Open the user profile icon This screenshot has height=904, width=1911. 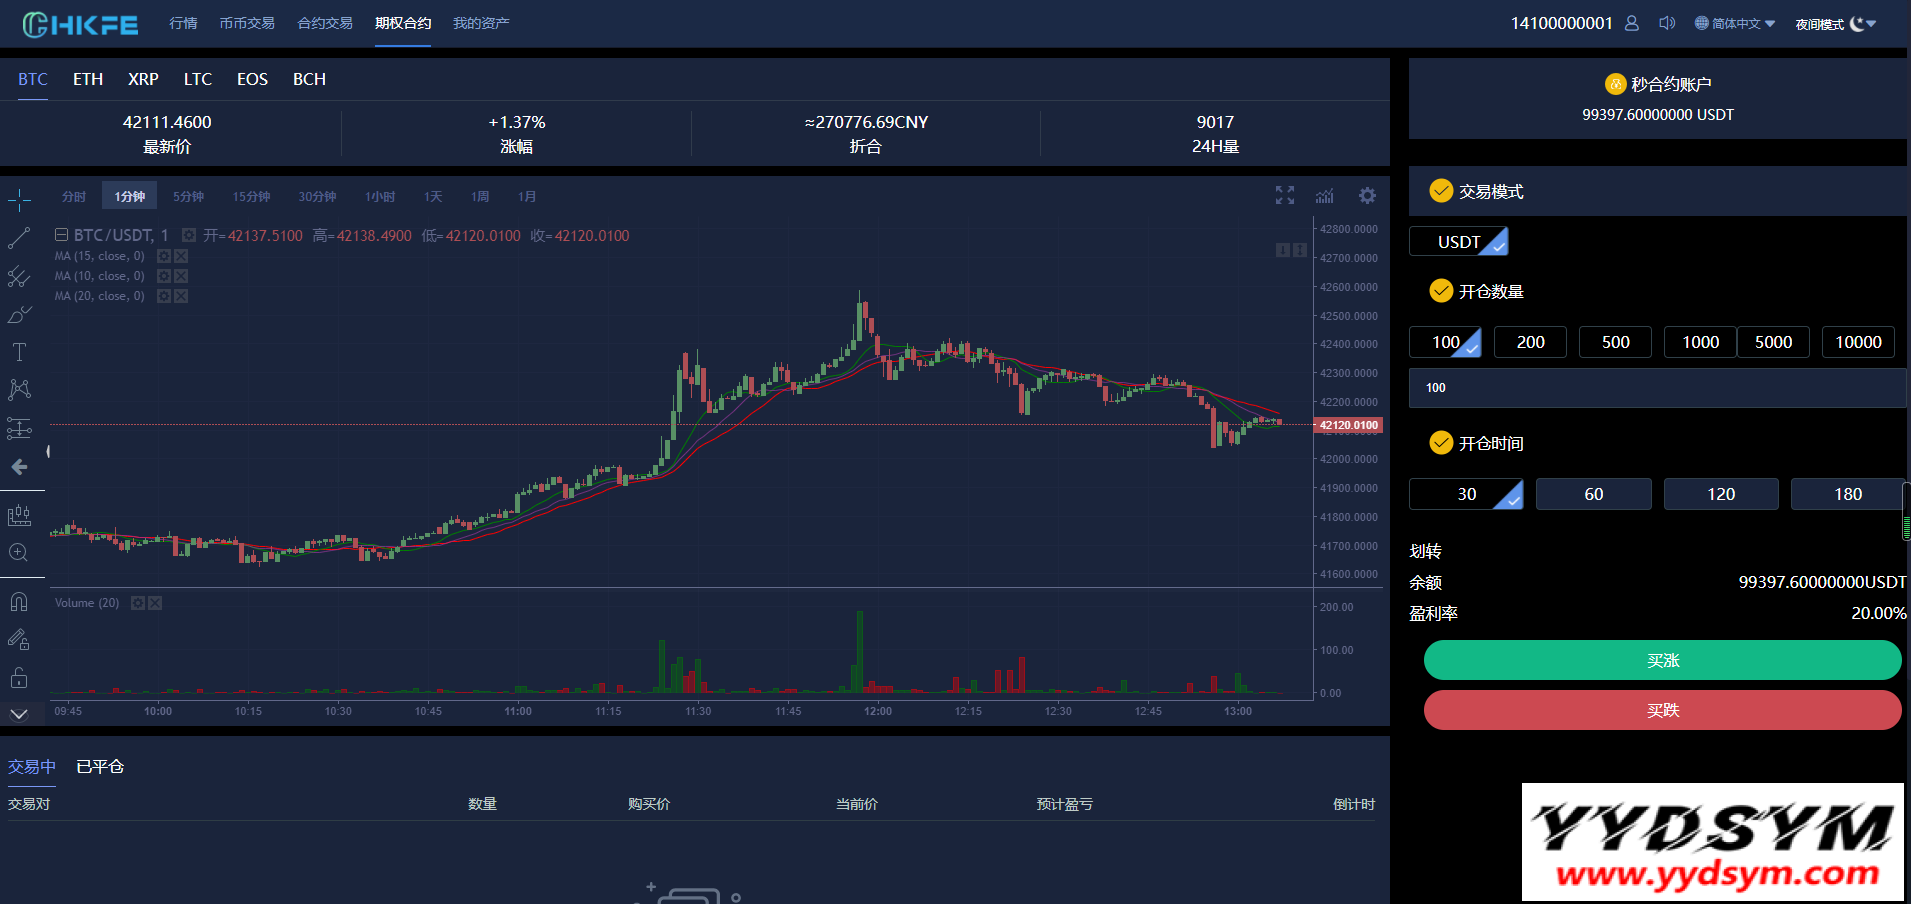(x=1632, y=23)
